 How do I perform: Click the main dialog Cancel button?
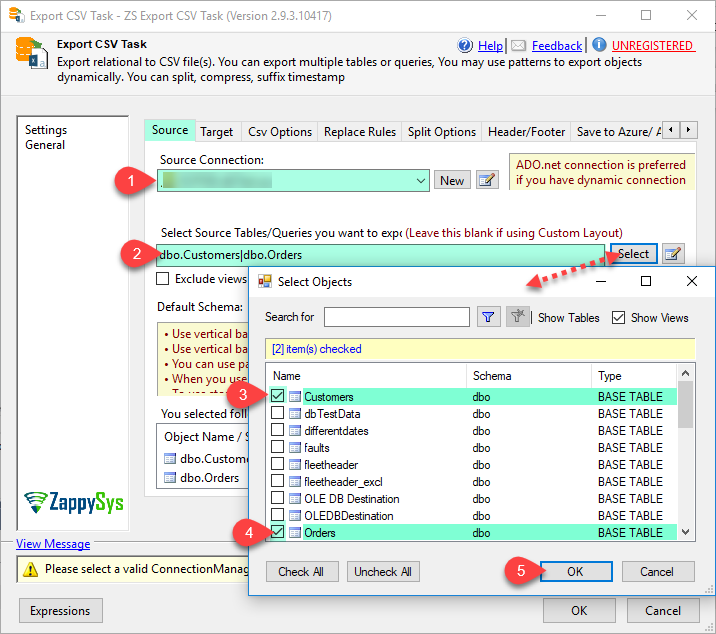pyautogui.click(x=663, y=611)
